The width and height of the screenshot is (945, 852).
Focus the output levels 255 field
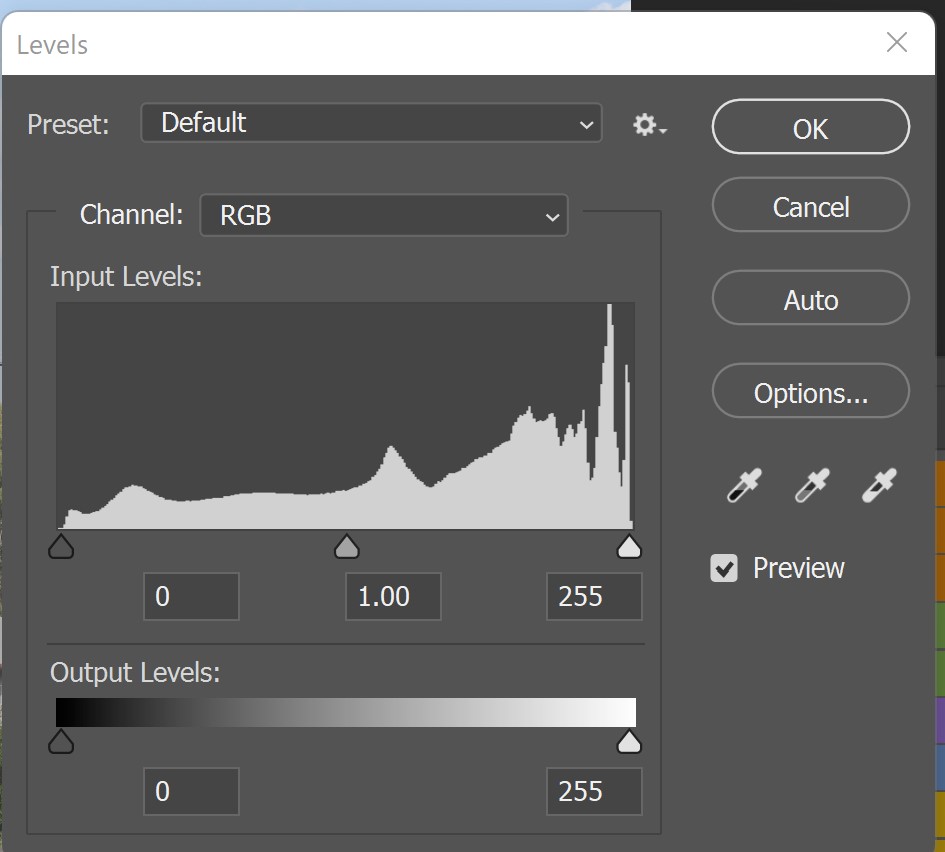pos(594,792)
